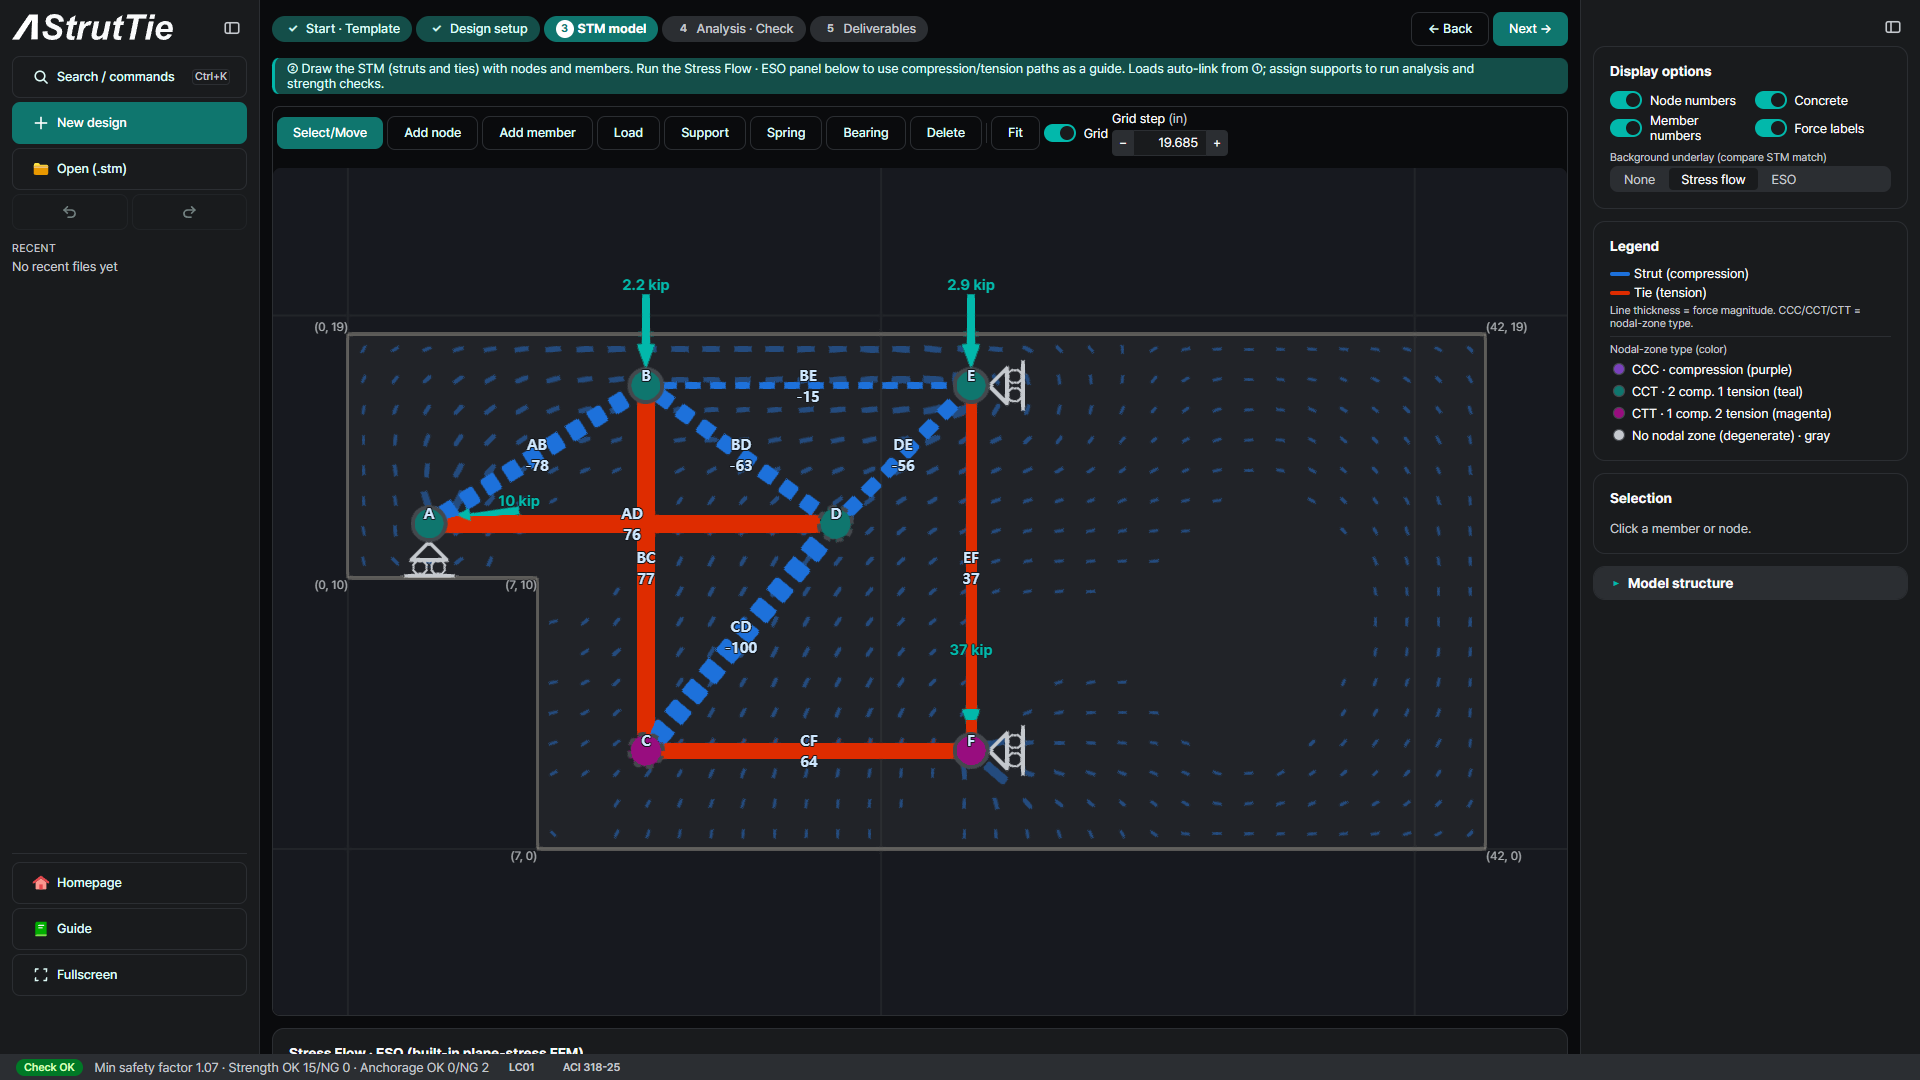1920x1080 pixels.
Task: Click the grid step value field
Action: [1170, 143]
